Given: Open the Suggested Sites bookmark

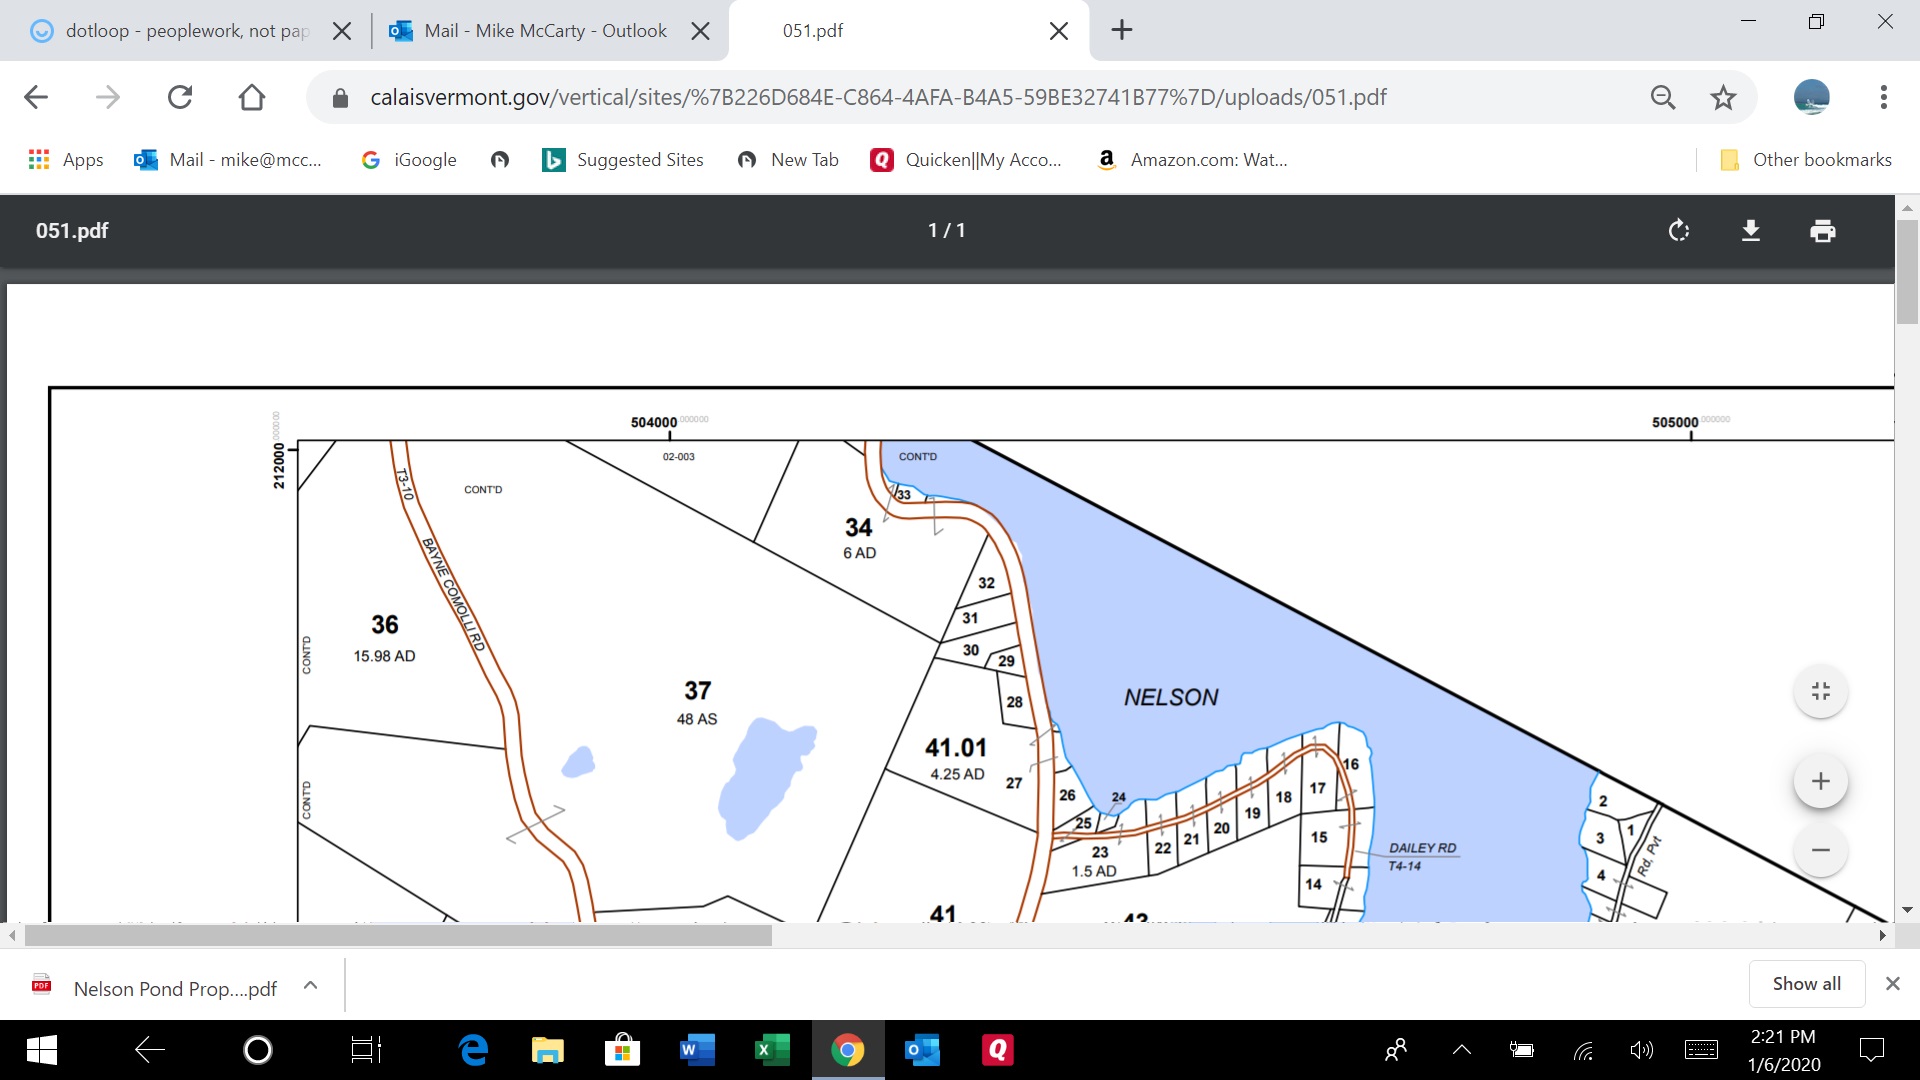Looking at the screenshot, I should point(623,160).
